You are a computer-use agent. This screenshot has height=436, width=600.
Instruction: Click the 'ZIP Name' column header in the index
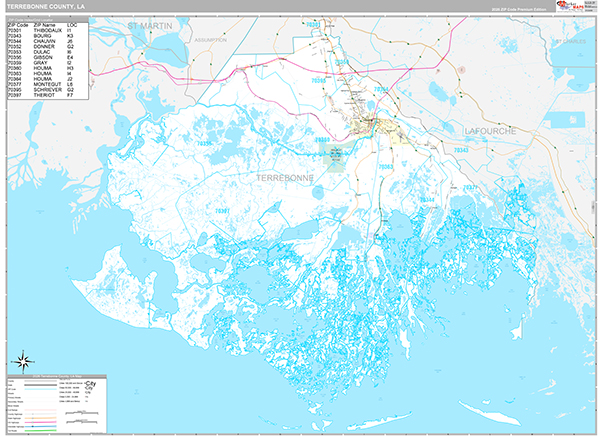click(44, 25)
